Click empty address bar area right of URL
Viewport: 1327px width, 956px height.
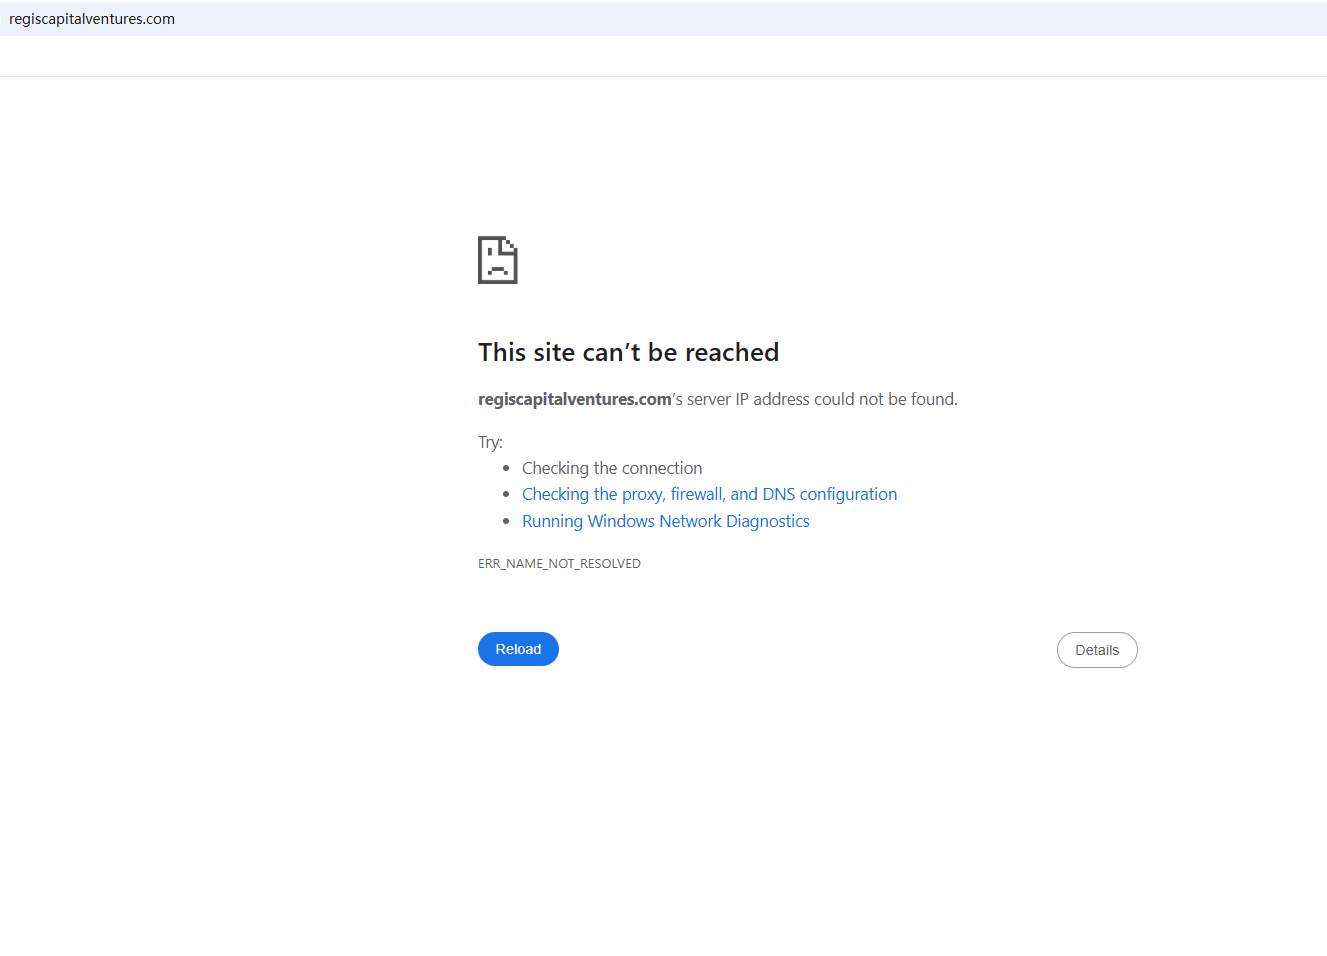point(750,19)
